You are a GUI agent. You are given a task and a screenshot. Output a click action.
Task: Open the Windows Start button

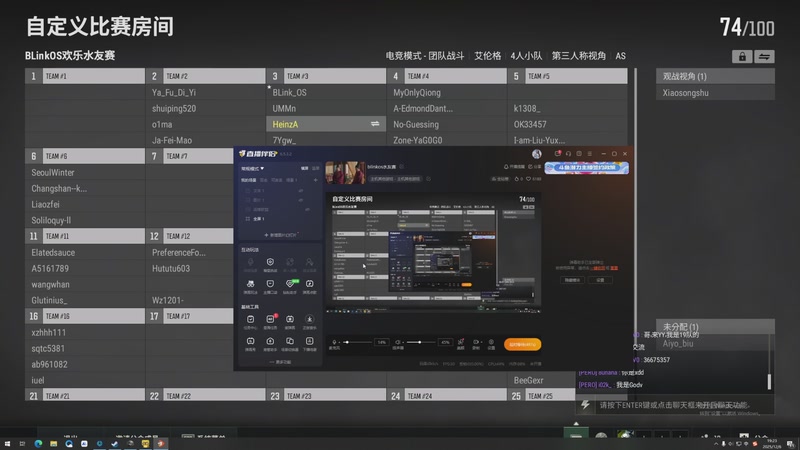7,444
